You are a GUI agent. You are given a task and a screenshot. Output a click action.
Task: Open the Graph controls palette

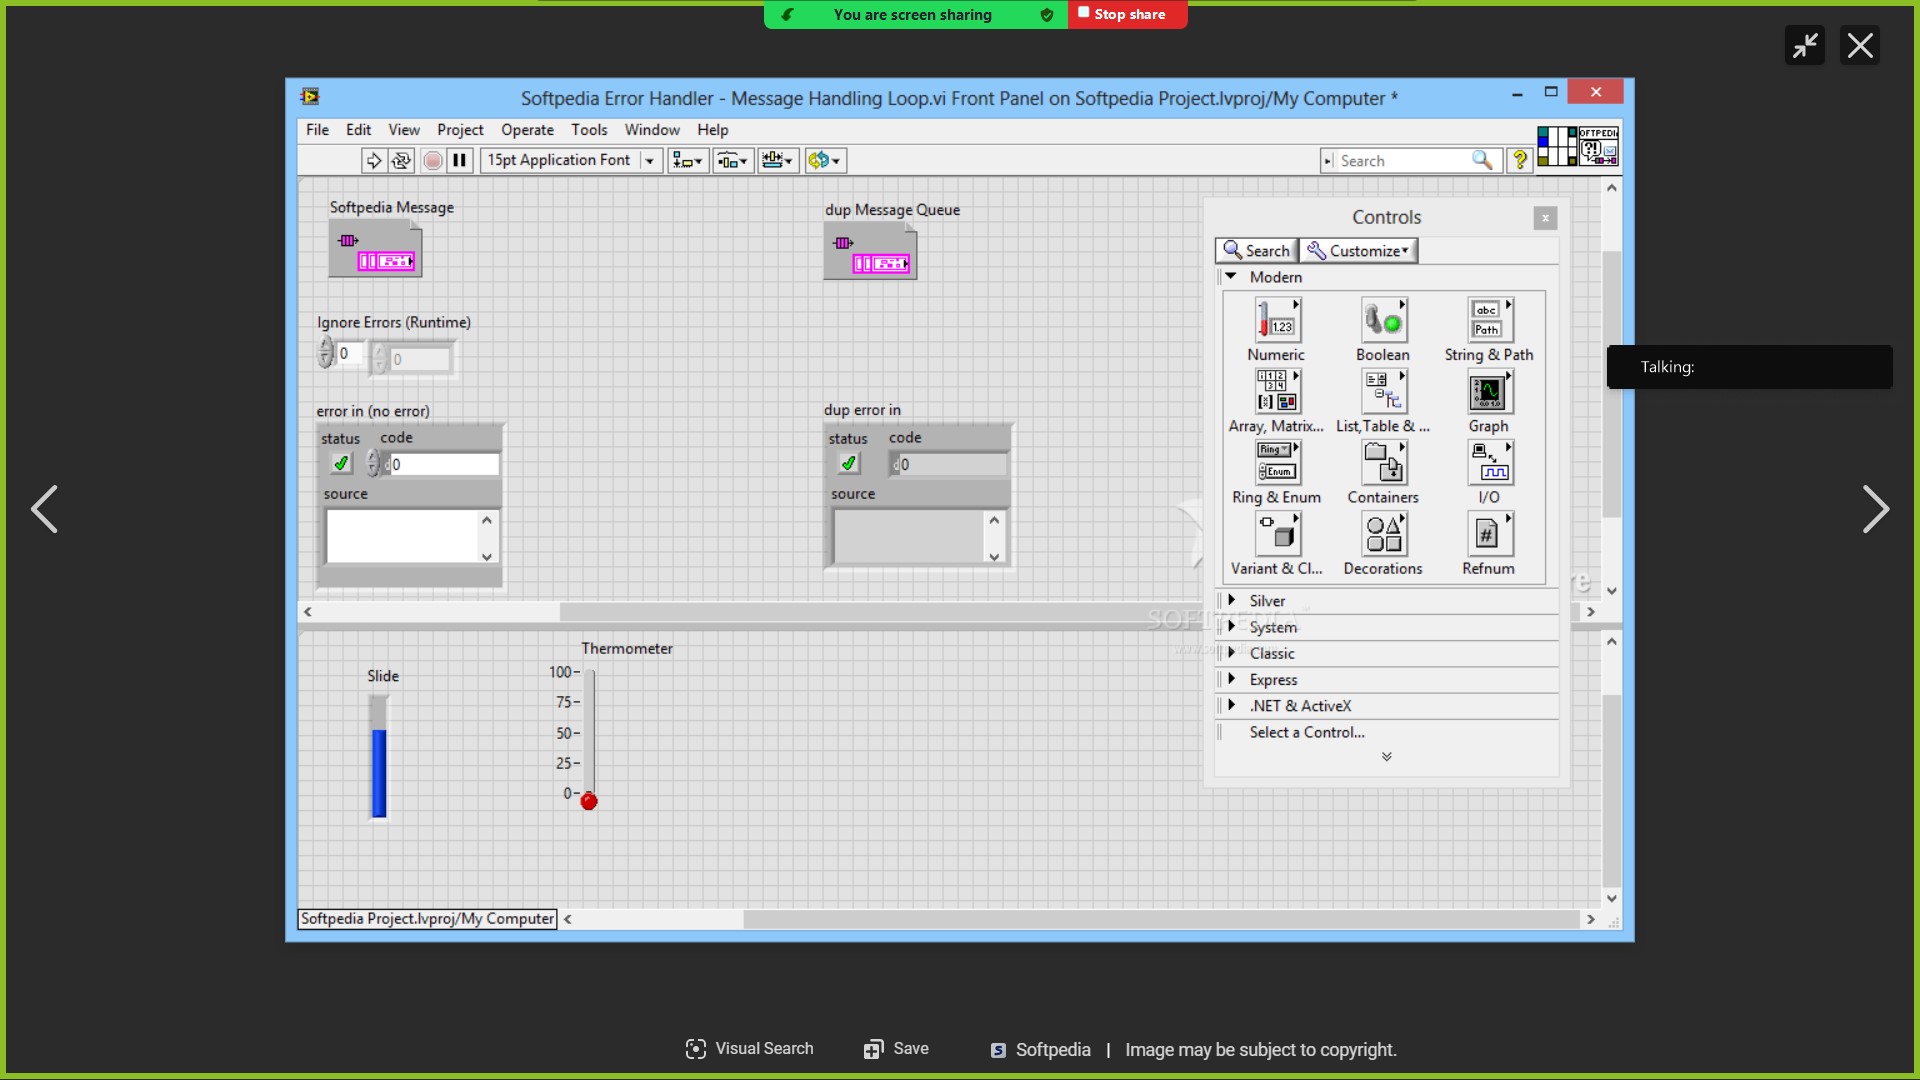point(1489,393)
